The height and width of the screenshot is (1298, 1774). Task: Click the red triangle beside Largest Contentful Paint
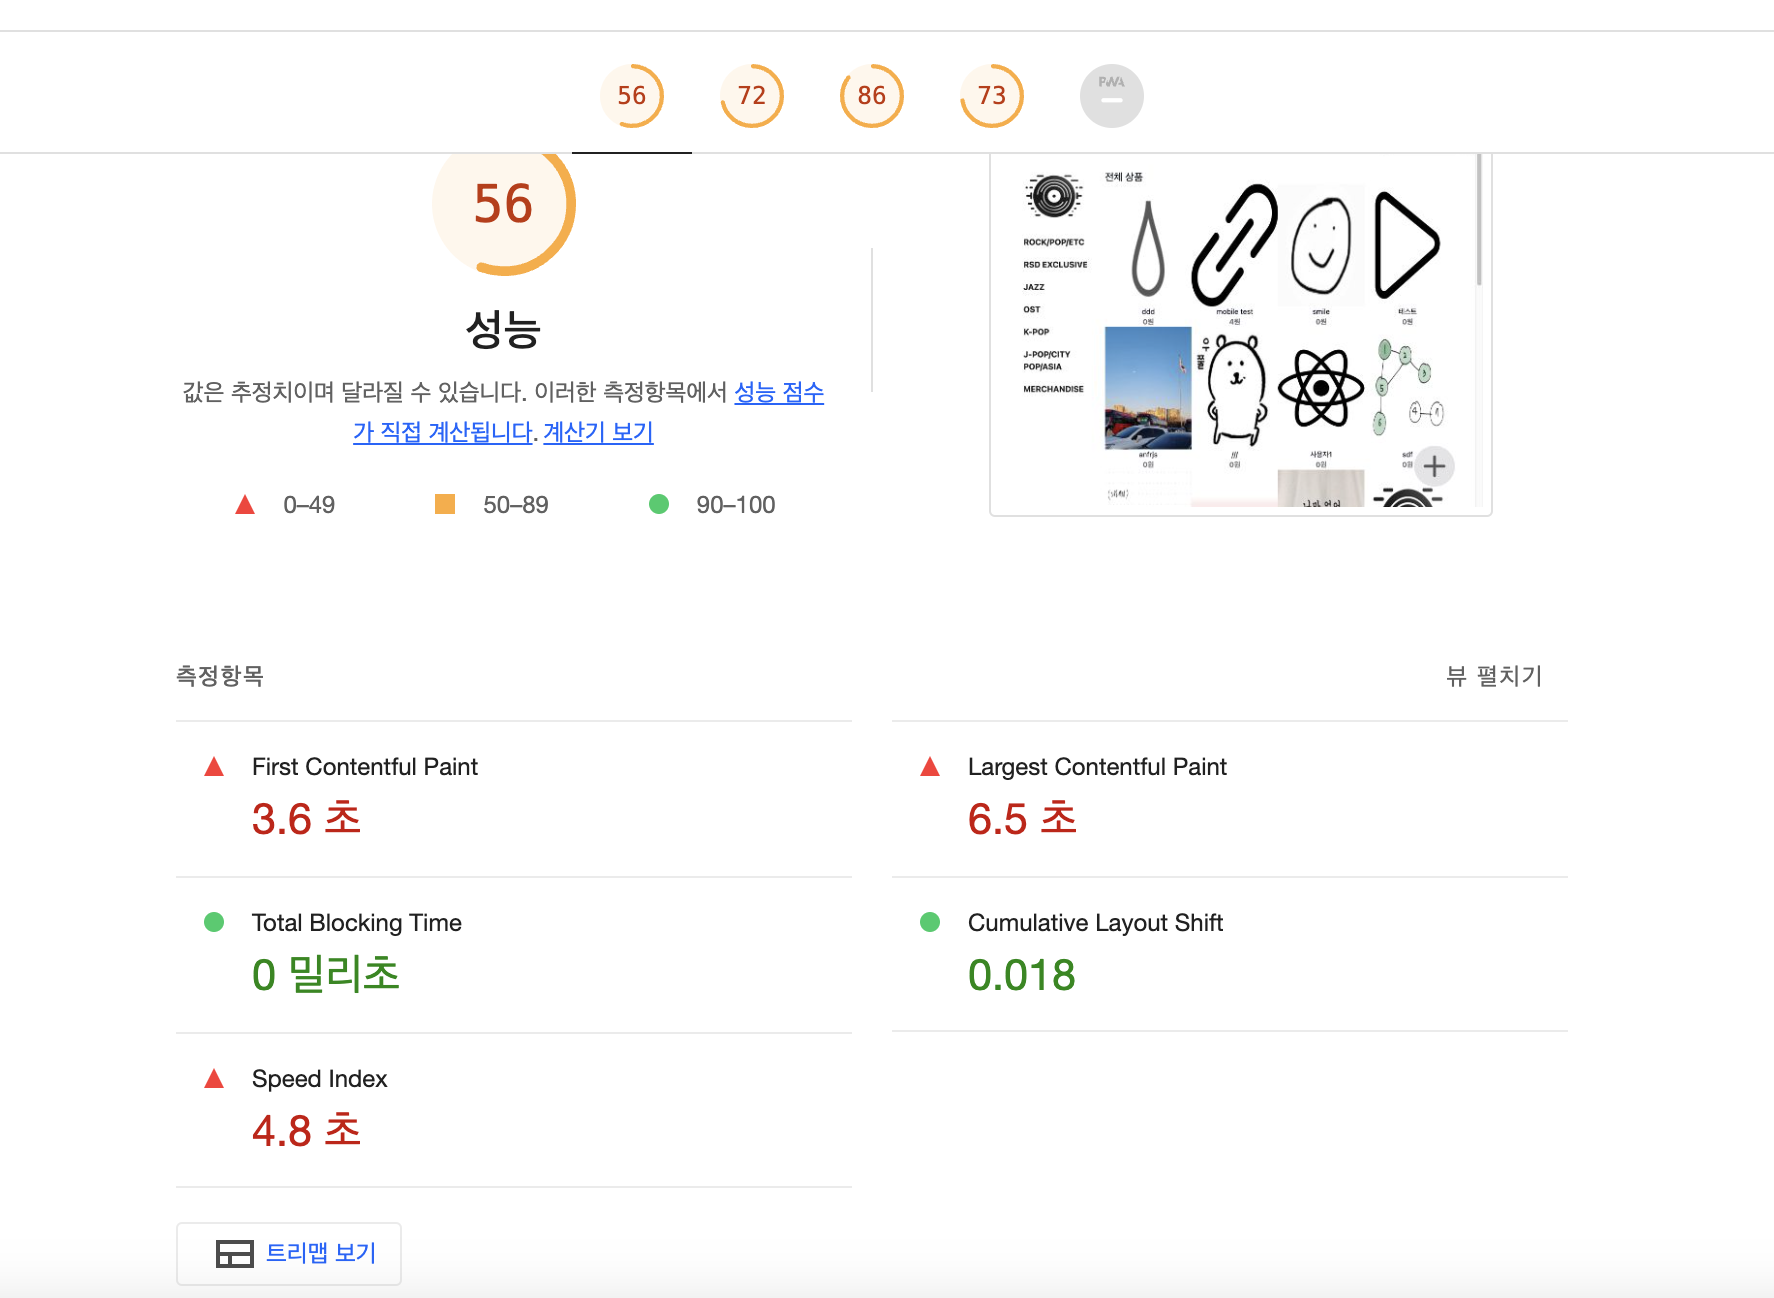(930, 767)
